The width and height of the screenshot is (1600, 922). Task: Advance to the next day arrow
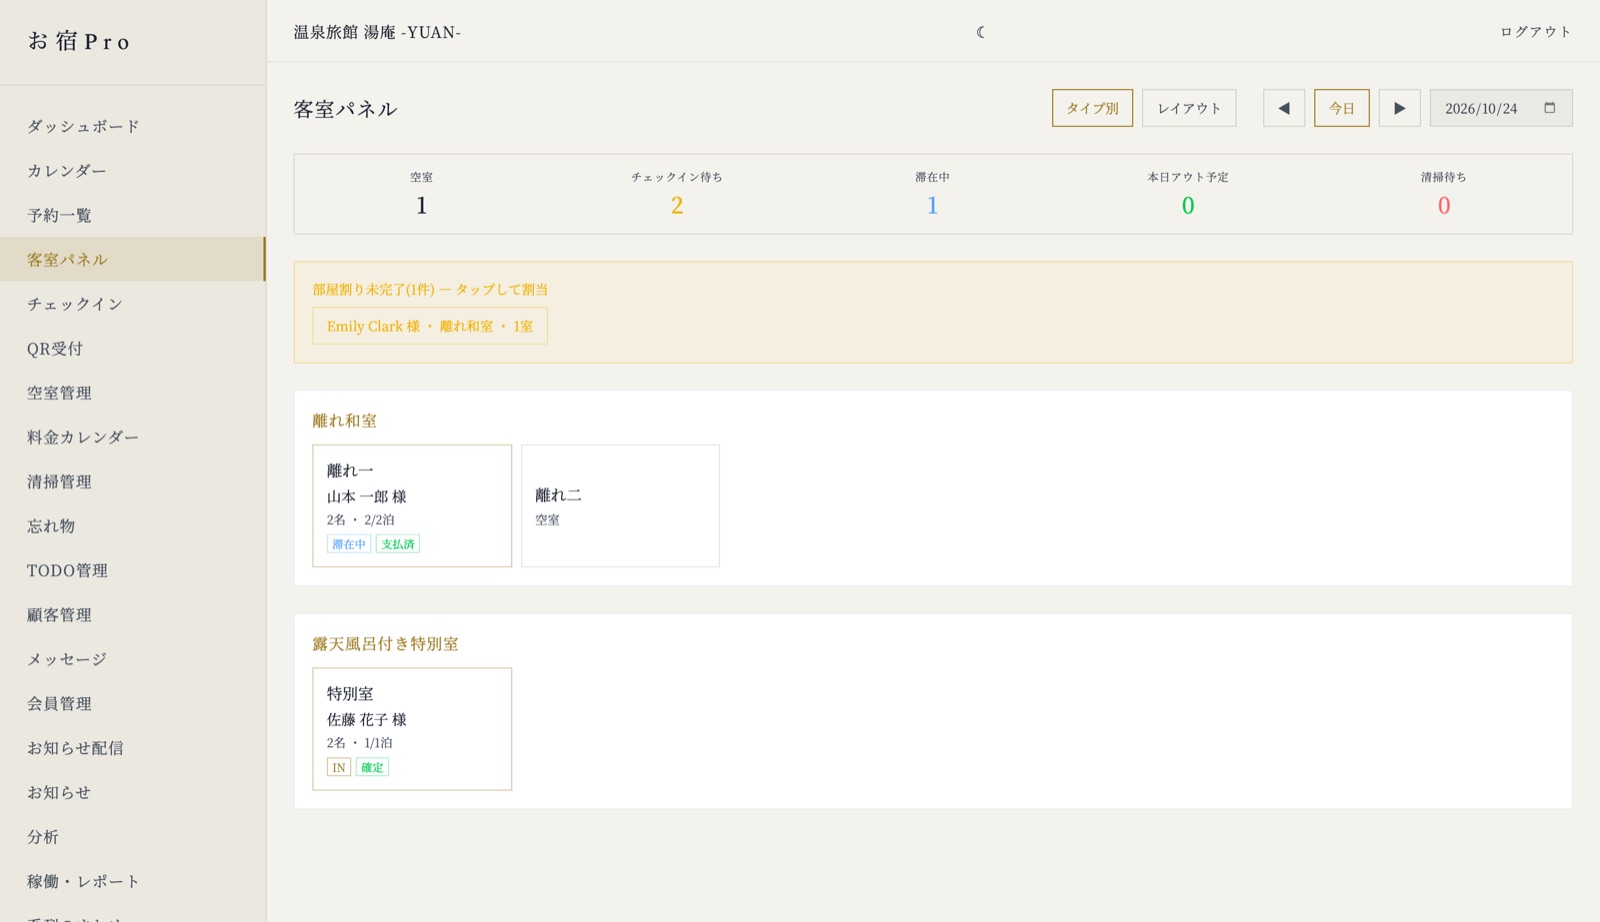click(x=1400, y=108)
